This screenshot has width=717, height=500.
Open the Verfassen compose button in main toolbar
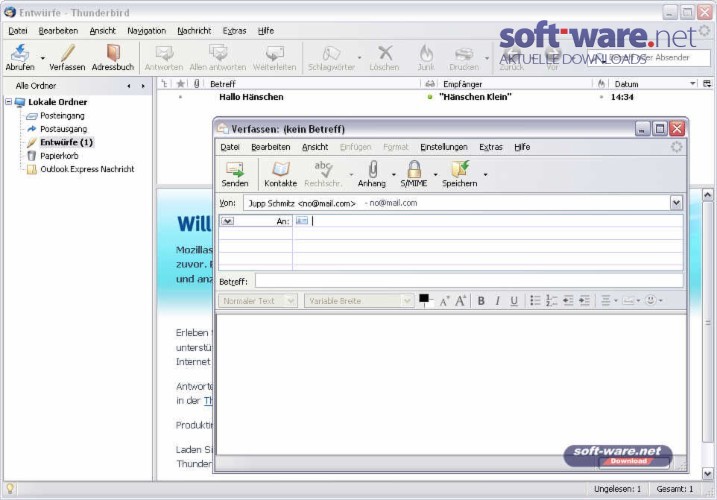(67, 58)
